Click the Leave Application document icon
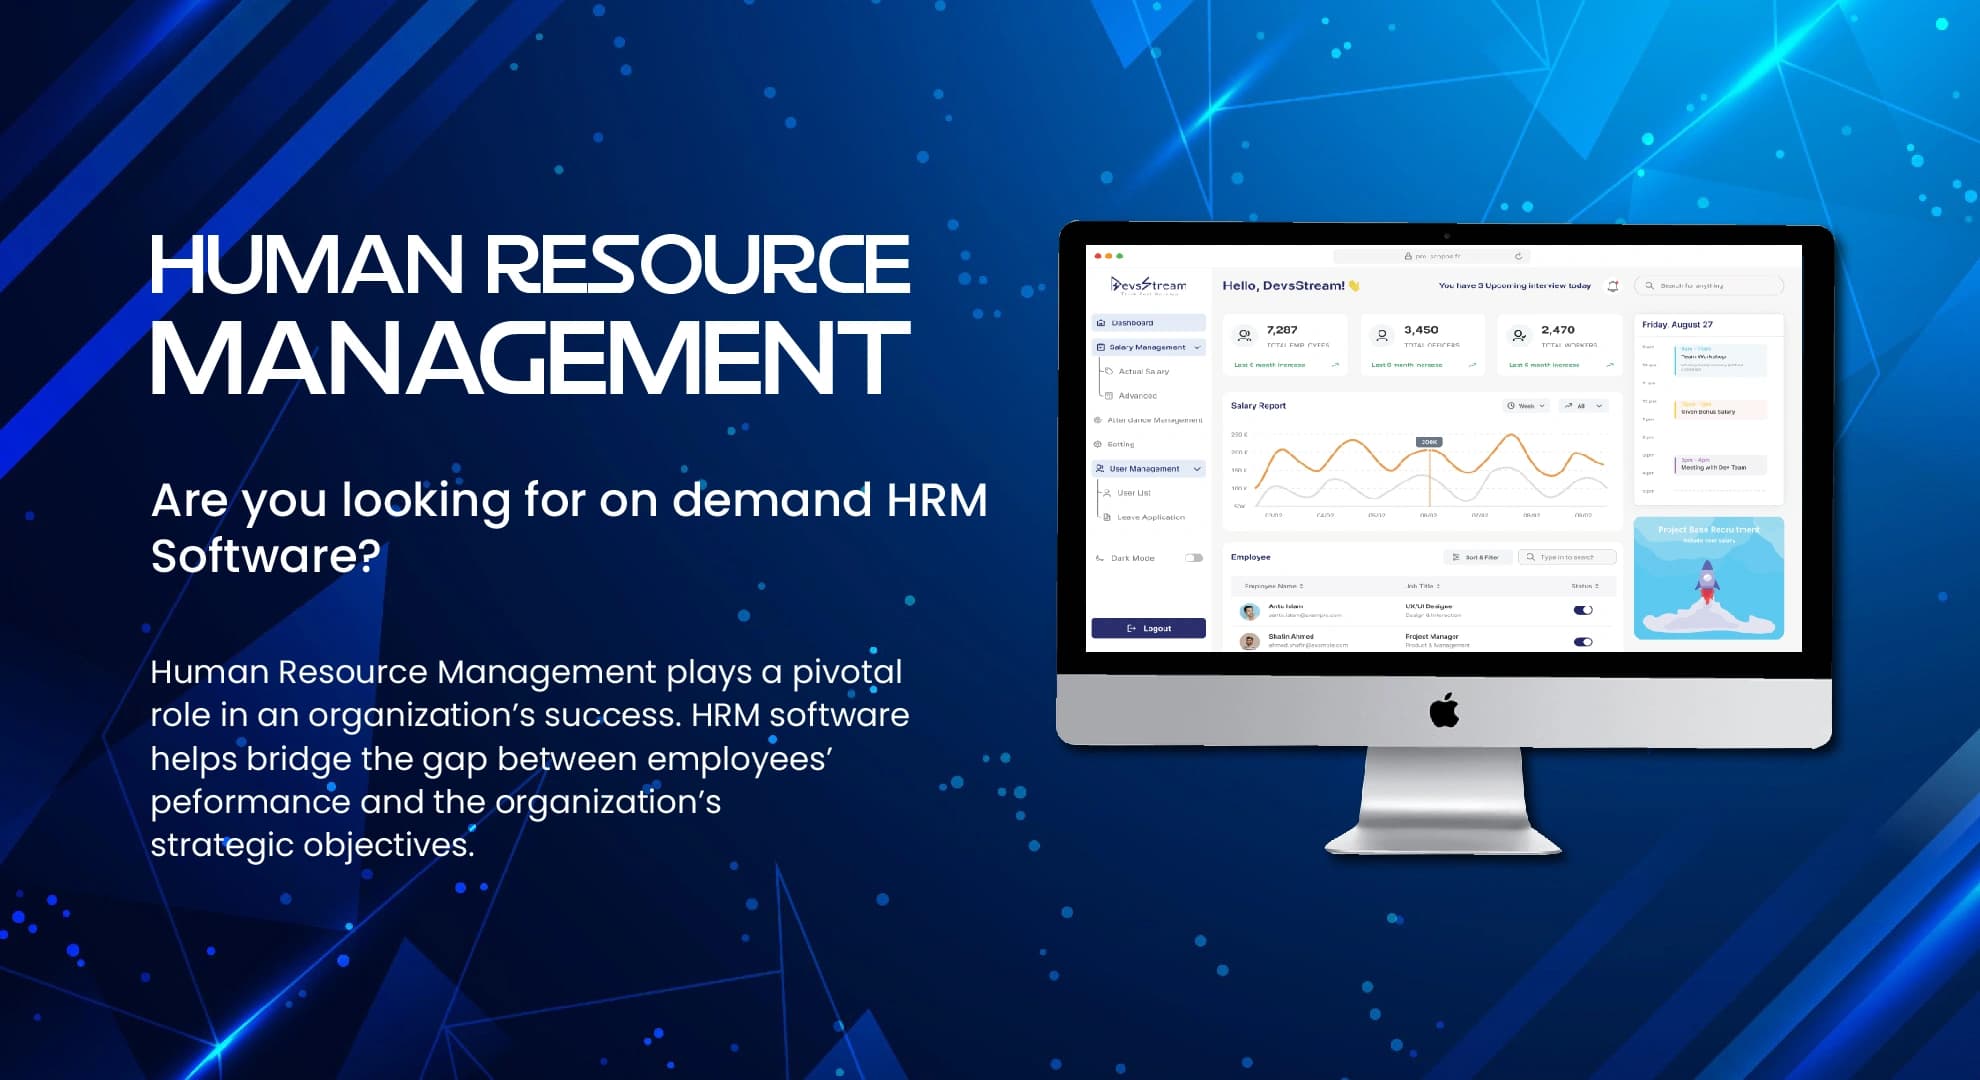The height and width of the screenshot is (1080, 1980). pos(1107,517)
